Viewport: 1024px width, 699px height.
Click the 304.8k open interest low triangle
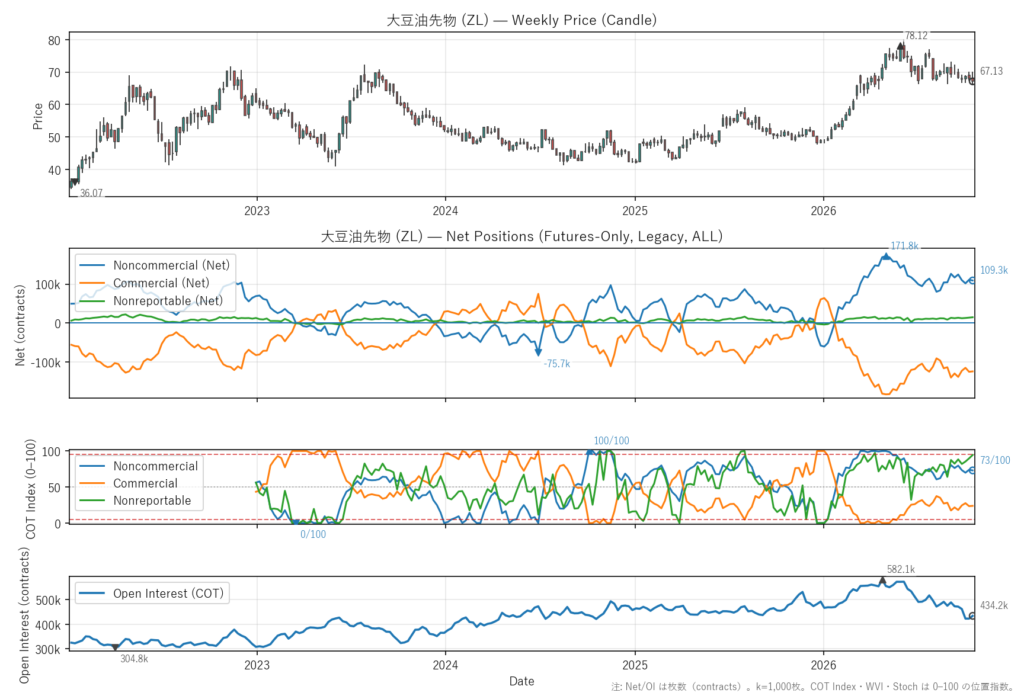coord(116,647)
